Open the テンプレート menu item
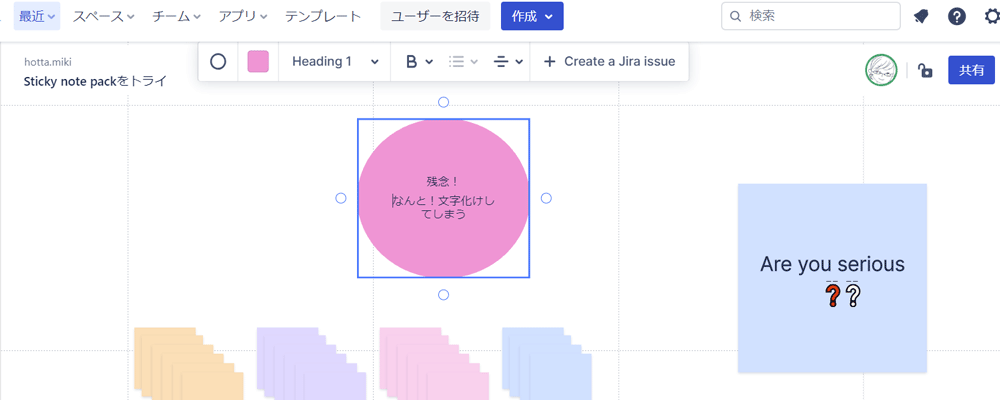Viewport: 1000px width, 400px height. 323,17
